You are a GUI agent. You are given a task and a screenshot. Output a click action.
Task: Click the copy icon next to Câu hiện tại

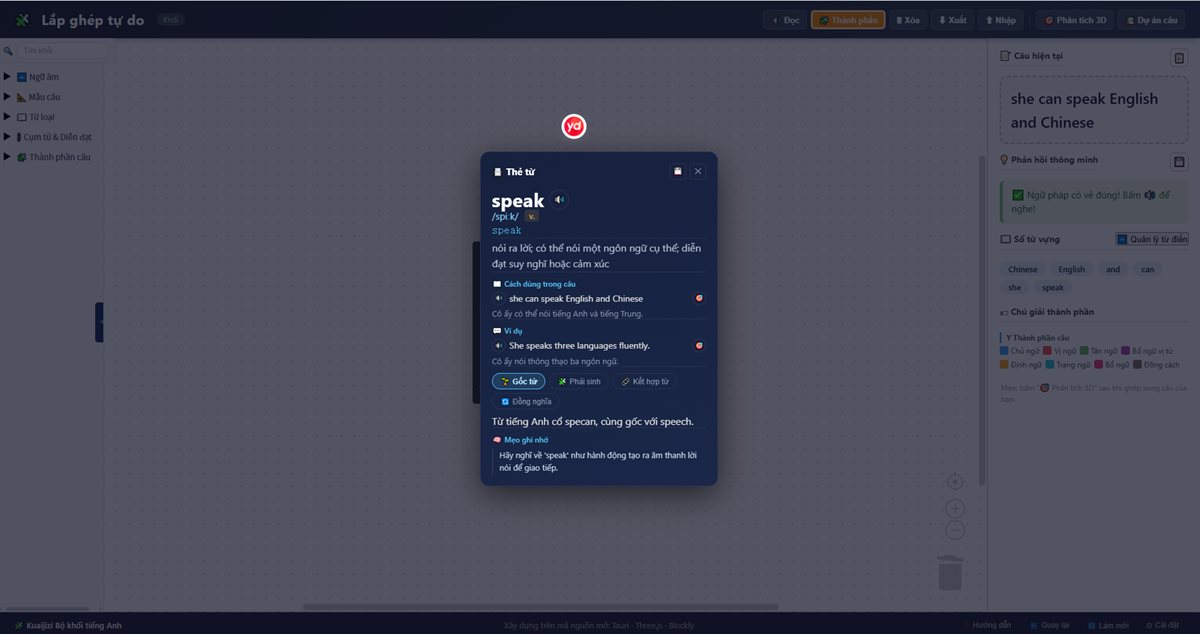click(x=1179, y=57)
